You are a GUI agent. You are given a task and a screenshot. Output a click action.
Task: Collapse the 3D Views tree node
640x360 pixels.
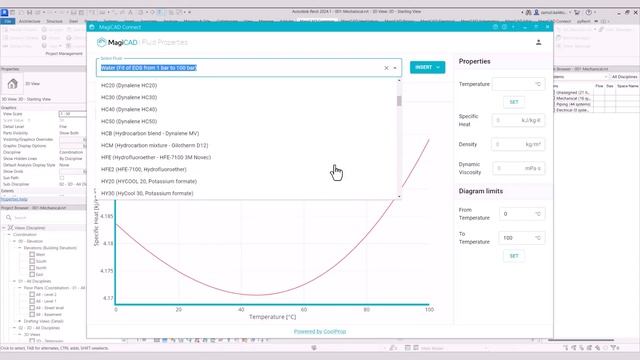20,334
